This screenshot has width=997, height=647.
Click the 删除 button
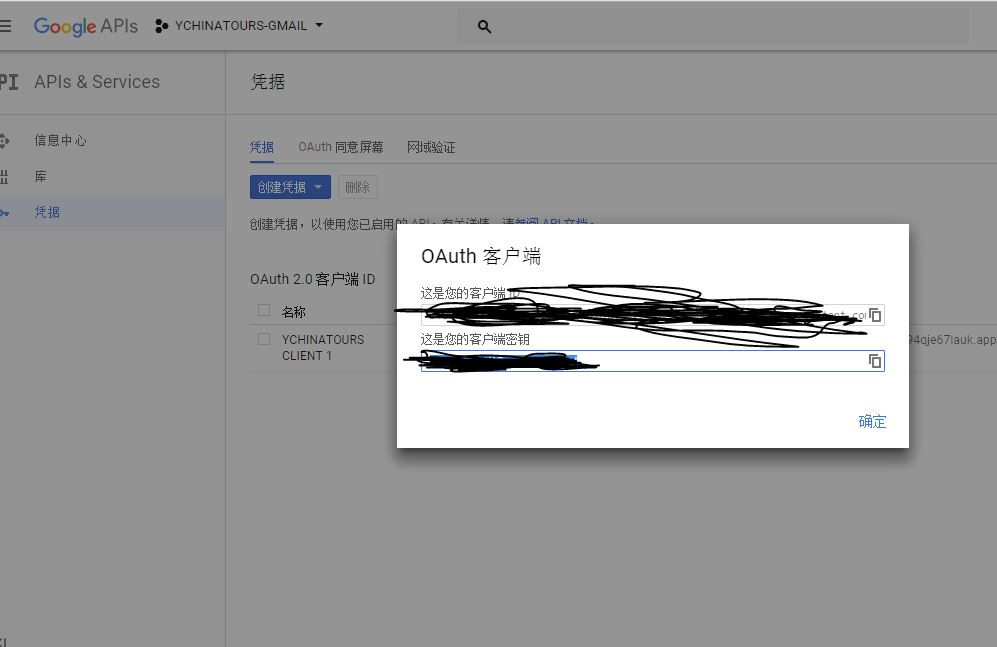click(x=357, y=187)
